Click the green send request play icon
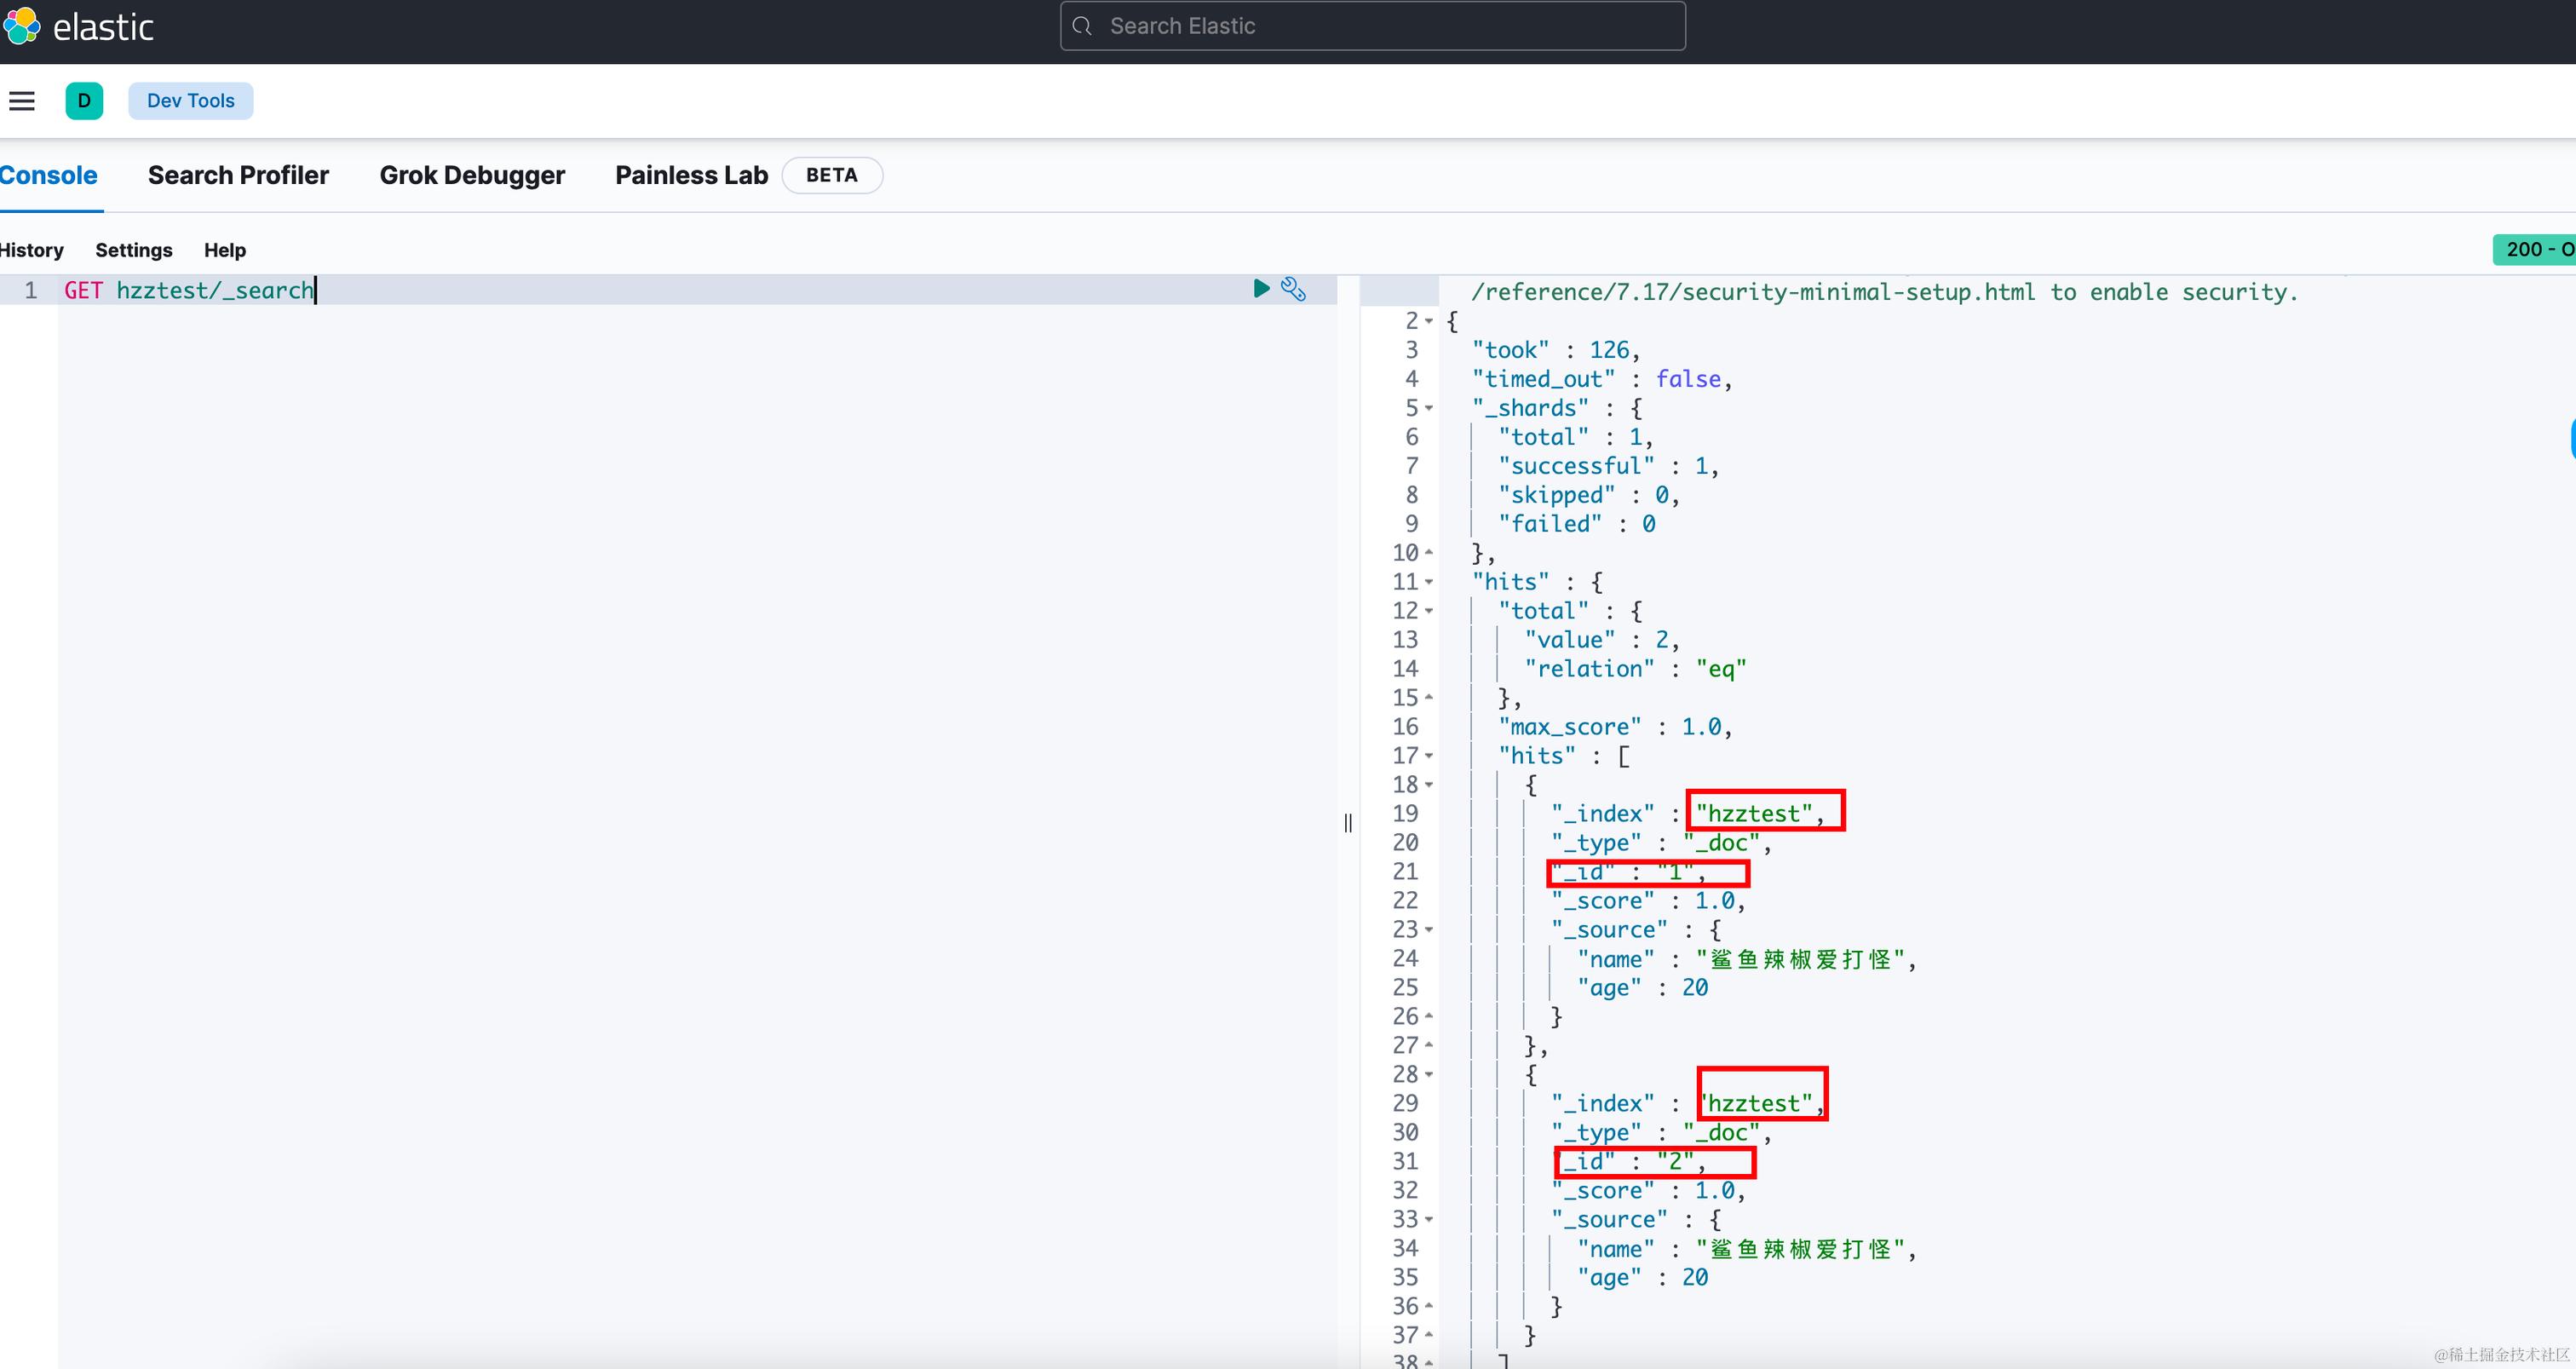Viewport: 2576px width, 1369px height. 1261,289
